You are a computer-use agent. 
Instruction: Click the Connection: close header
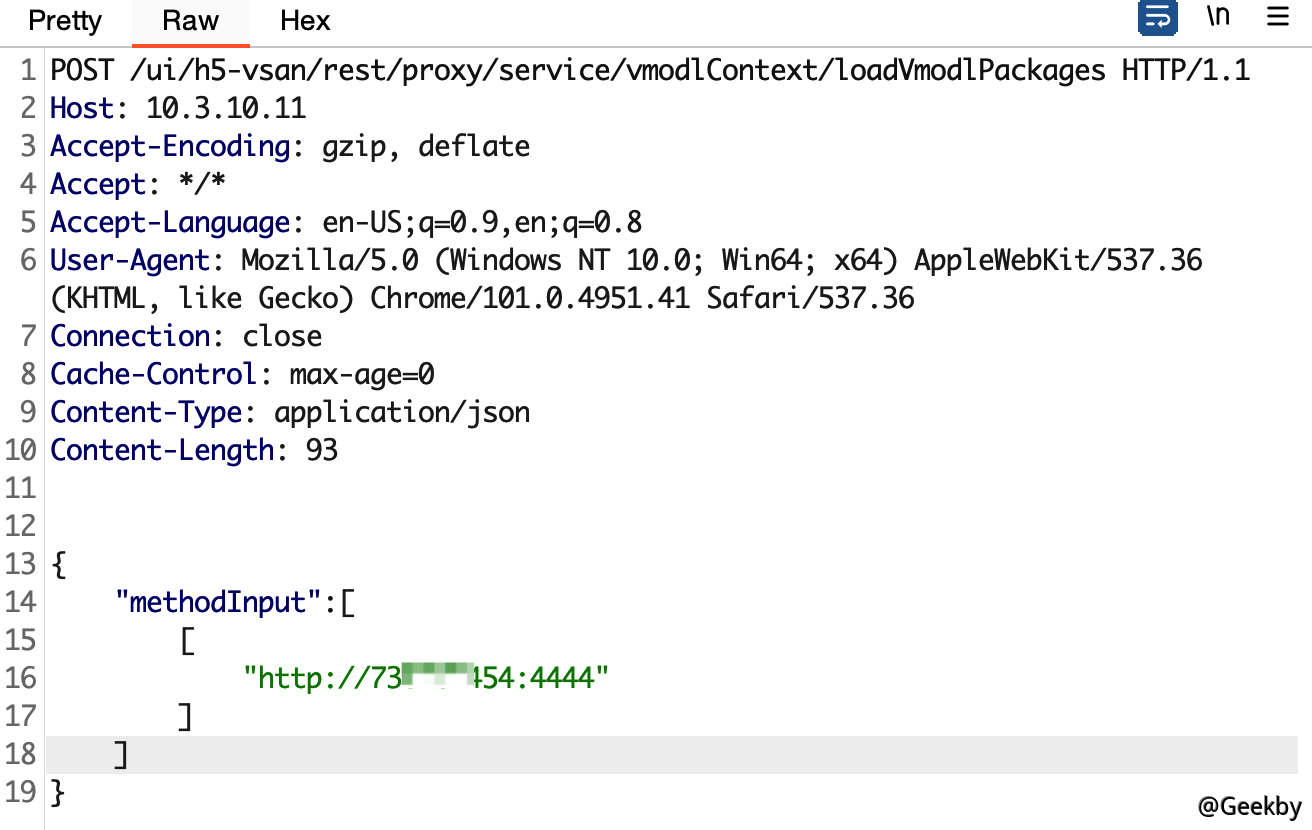(x=186, y=337)
